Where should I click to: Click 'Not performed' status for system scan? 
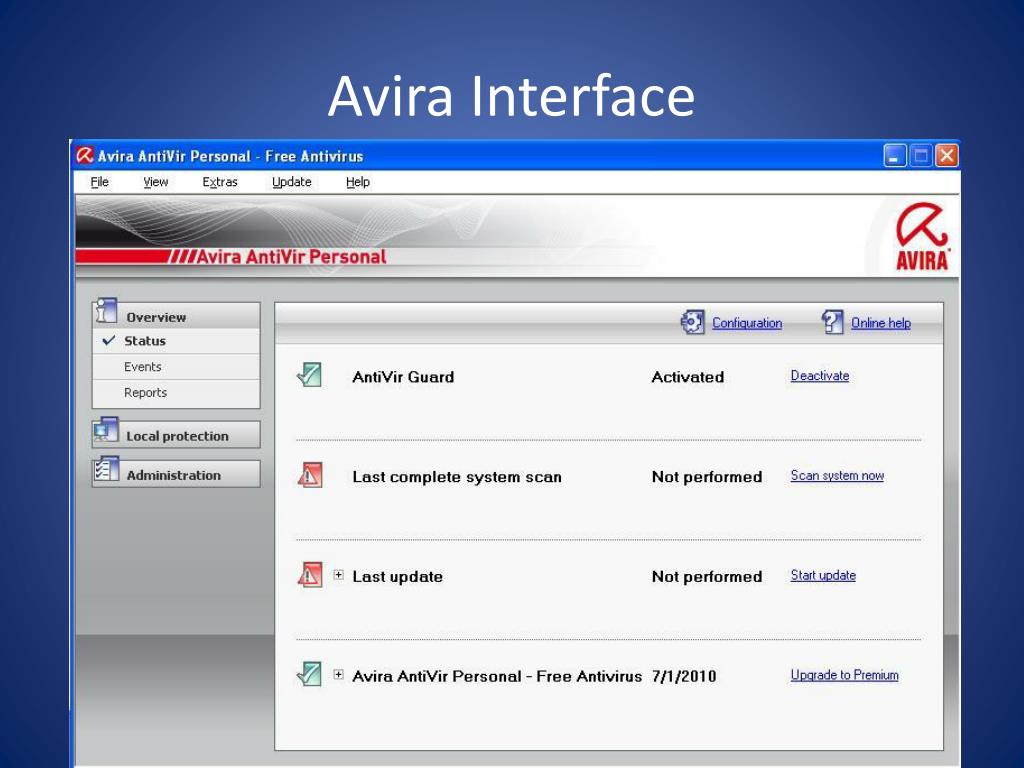[x=707, y=477]
